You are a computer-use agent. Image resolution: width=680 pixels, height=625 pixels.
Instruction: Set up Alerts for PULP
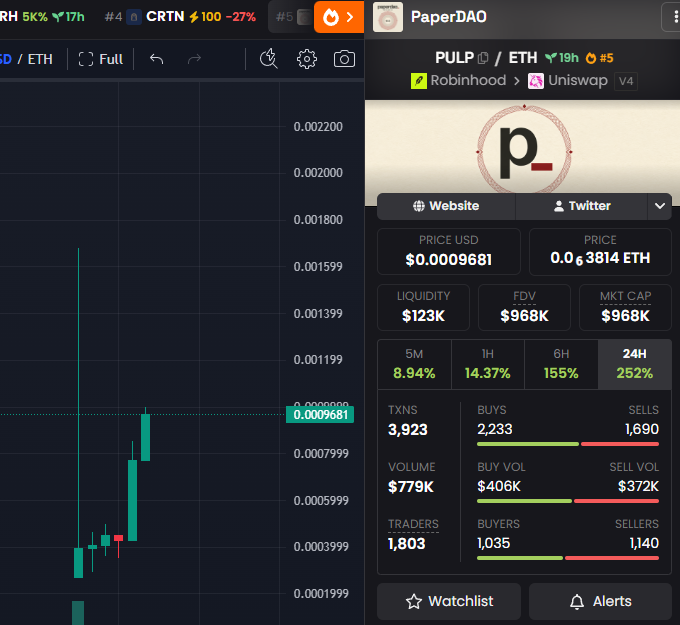pyautogui.click(x=600, y=601)
